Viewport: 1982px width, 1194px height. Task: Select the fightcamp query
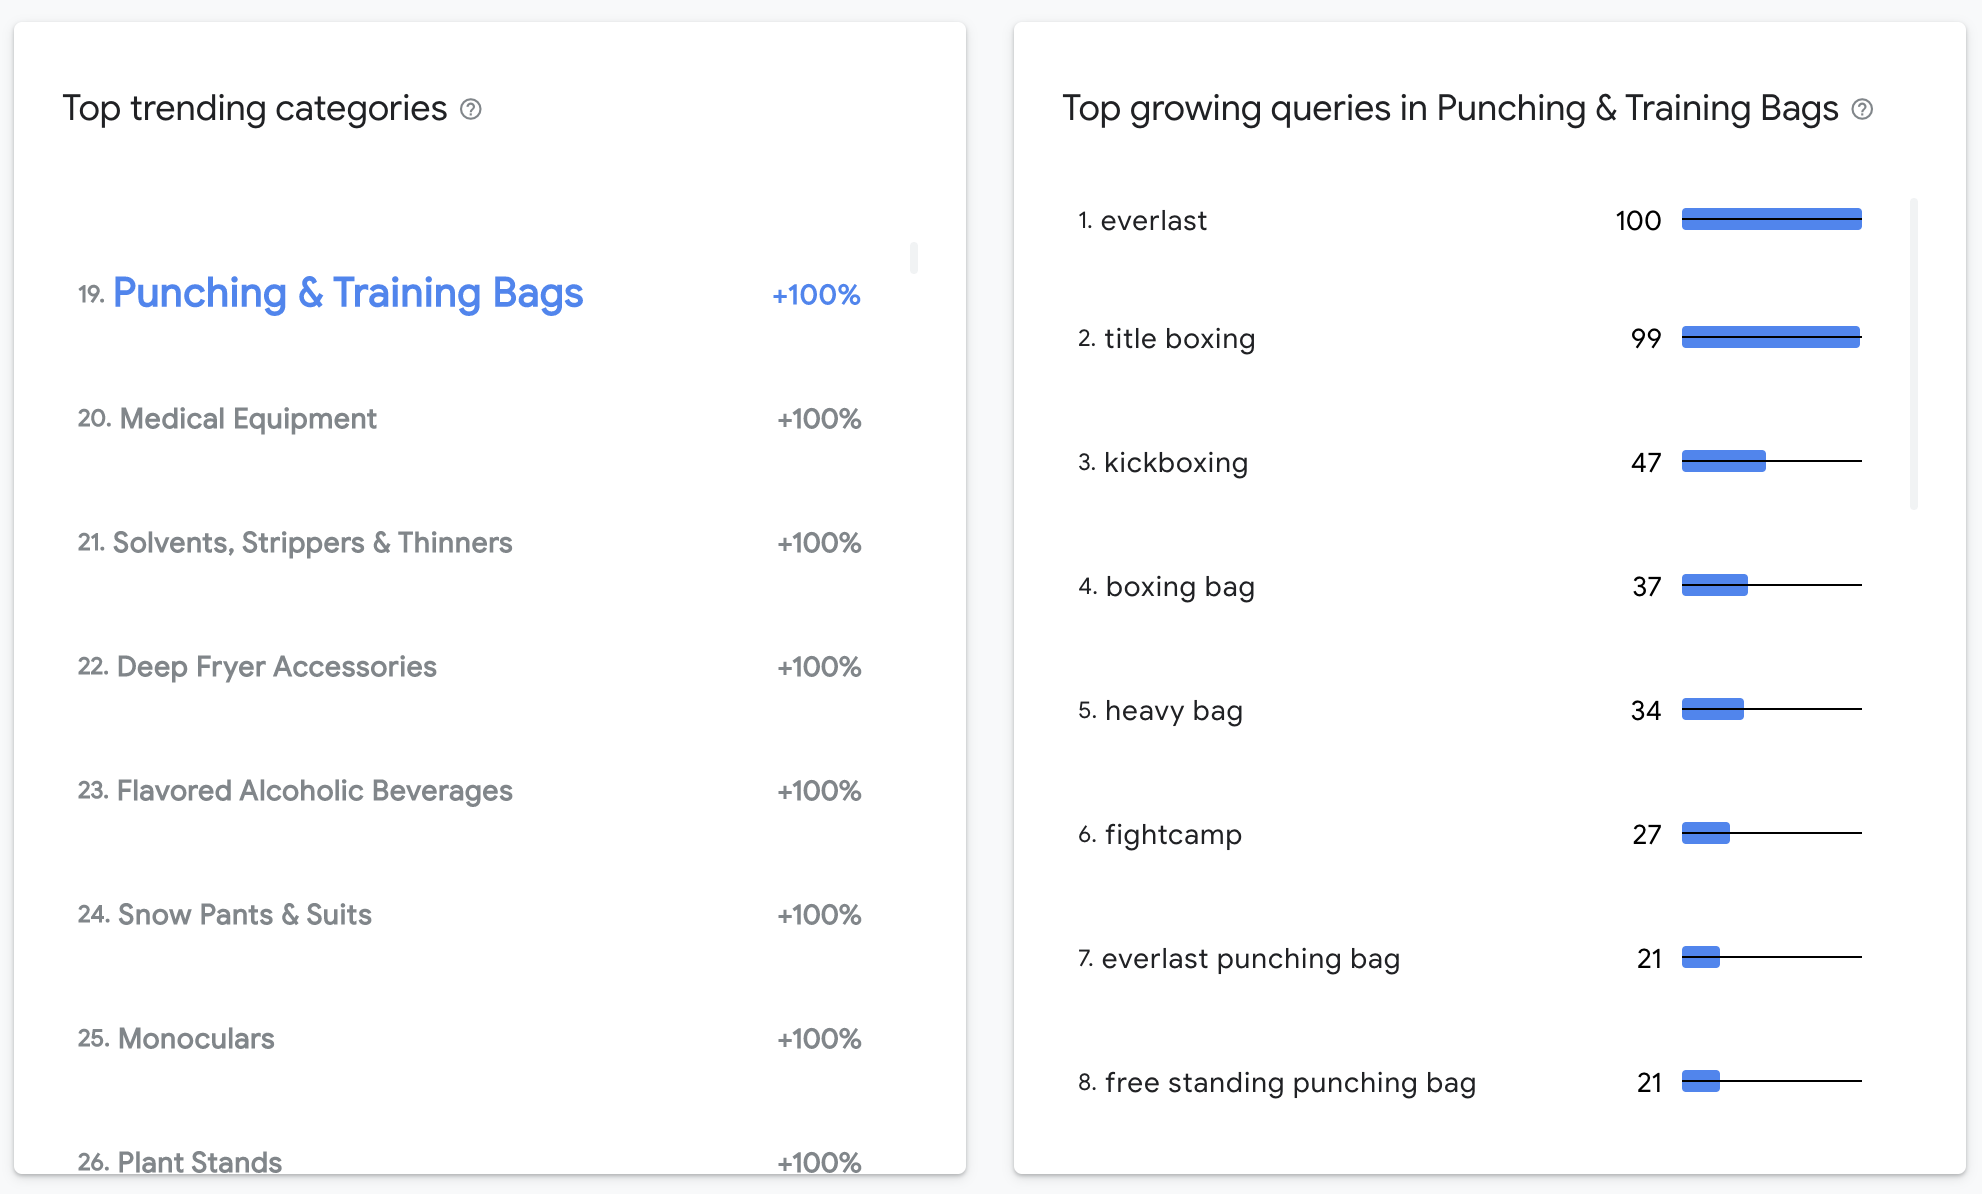[1172, 834]
